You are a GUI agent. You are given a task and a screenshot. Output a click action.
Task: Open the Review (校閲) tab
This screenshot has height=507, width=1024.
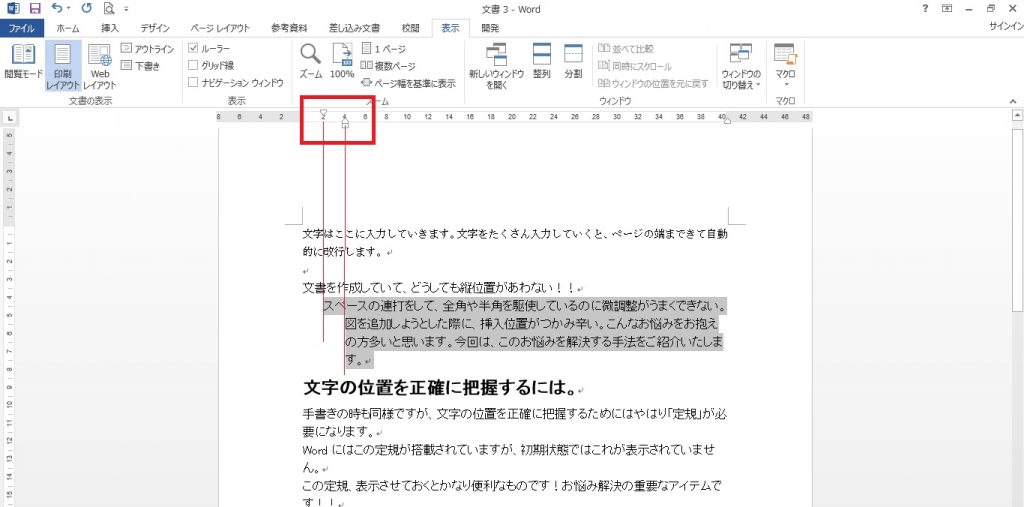click(410, 28)
